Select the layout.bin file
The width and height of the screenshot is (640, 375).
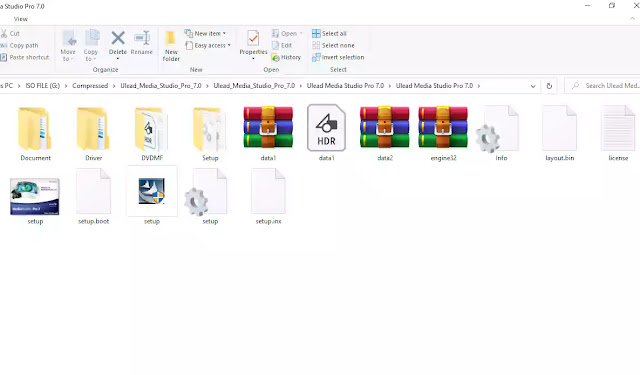click(559, 133)
